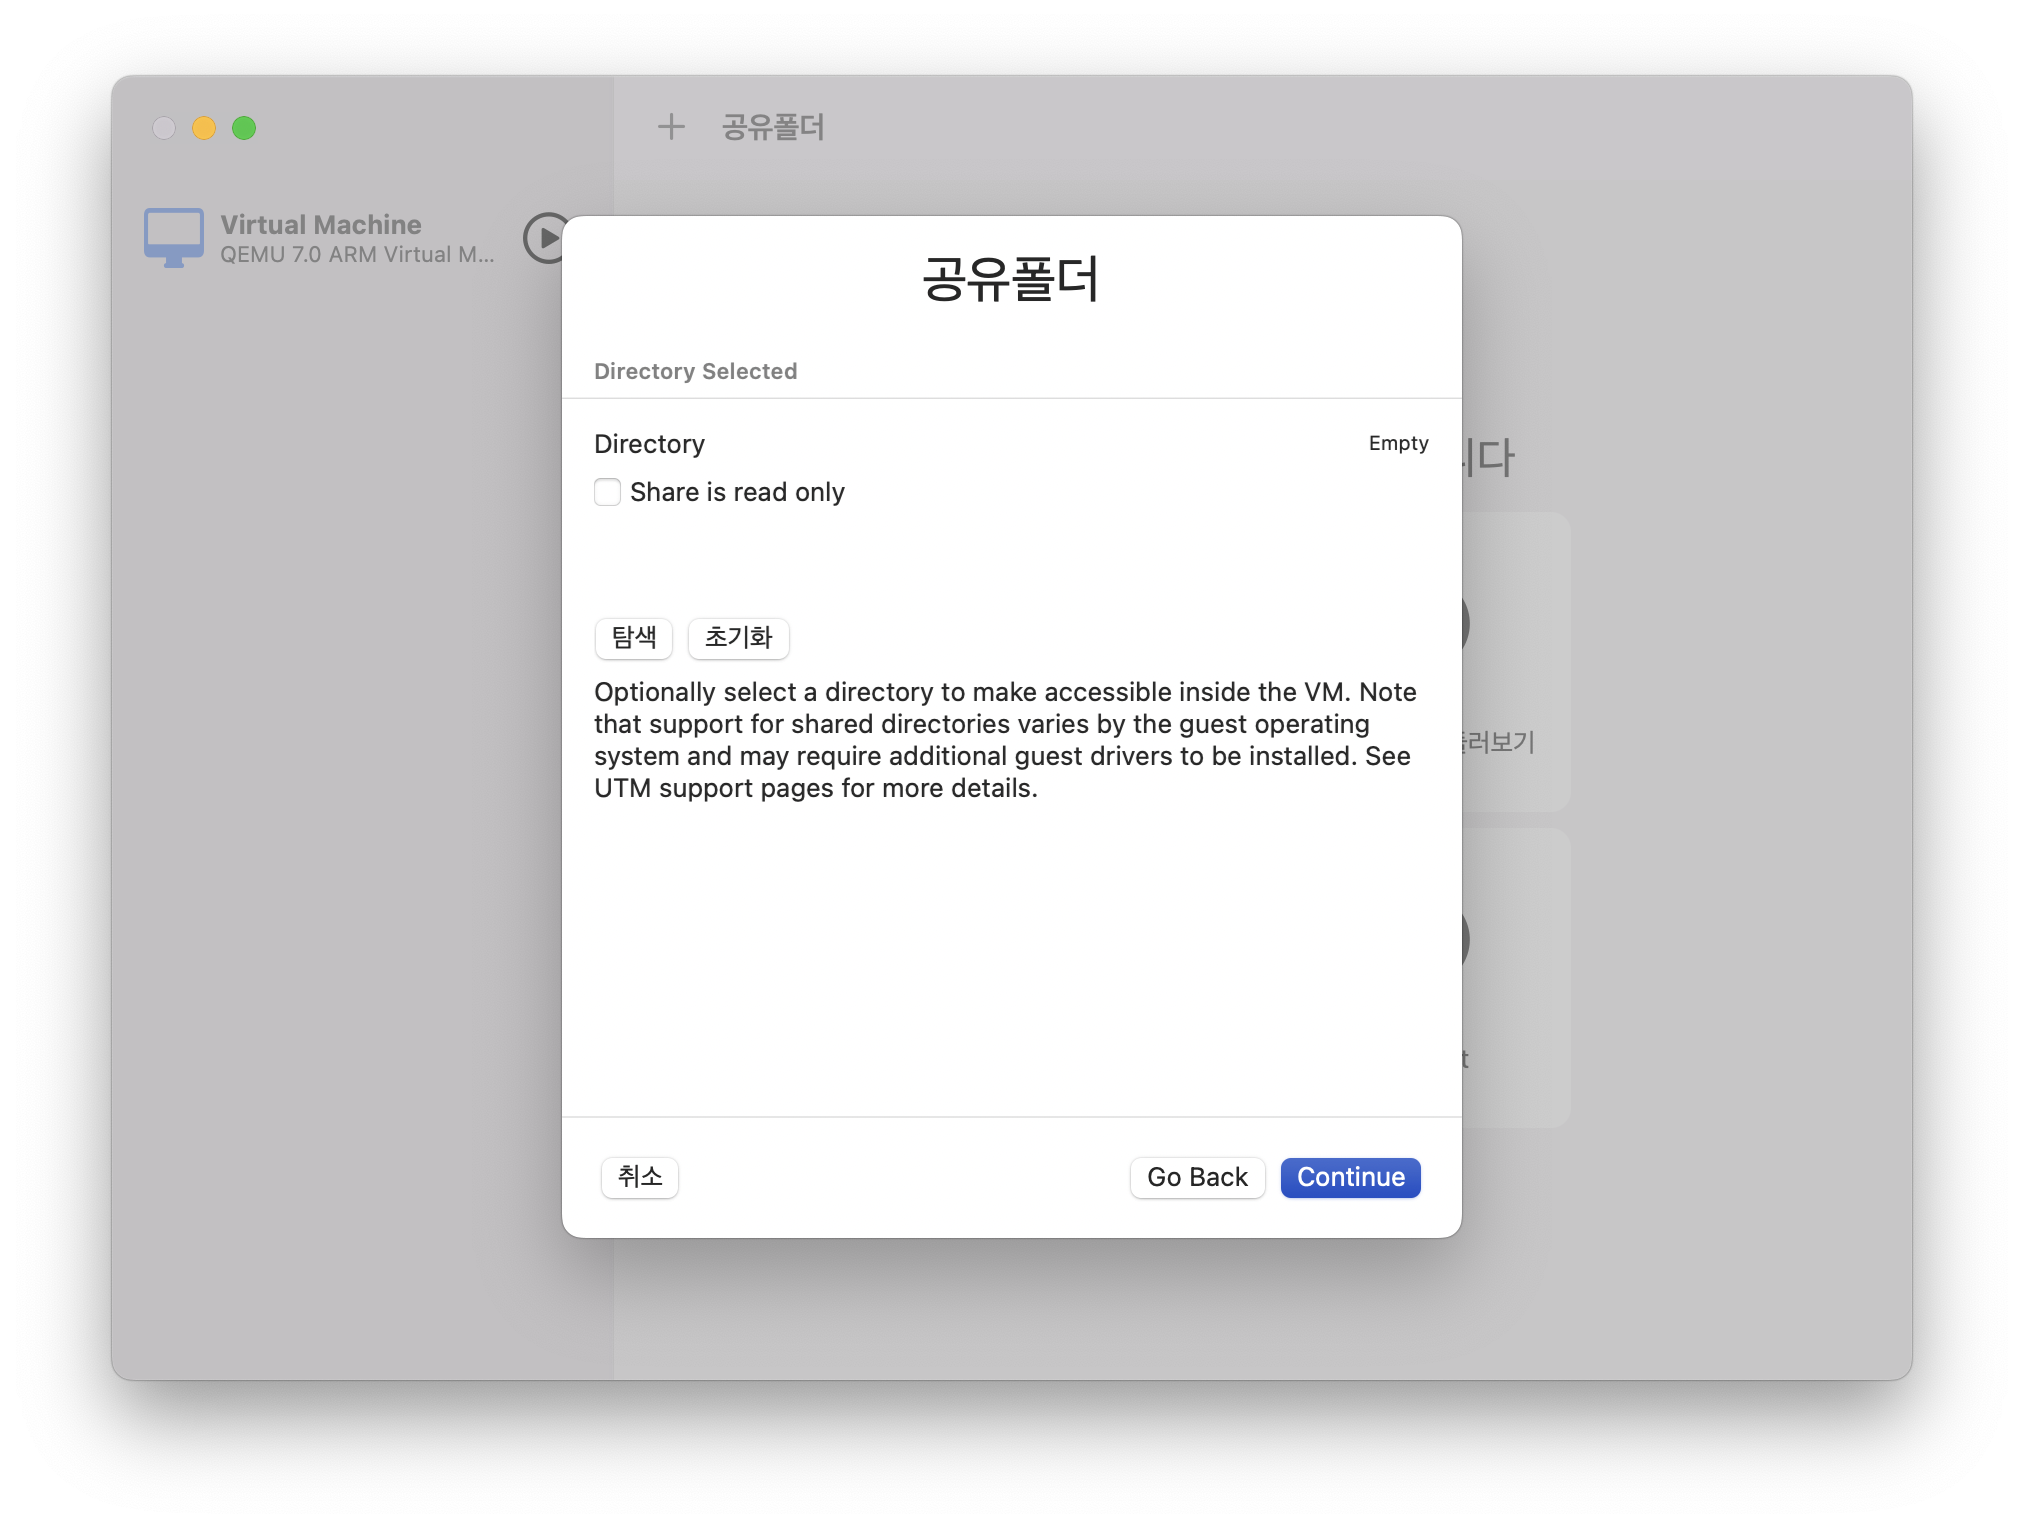2024x1528 pixels.
Task: Click the Empty directory value text
Action: pyautogui.click(x=1398, y=443)
